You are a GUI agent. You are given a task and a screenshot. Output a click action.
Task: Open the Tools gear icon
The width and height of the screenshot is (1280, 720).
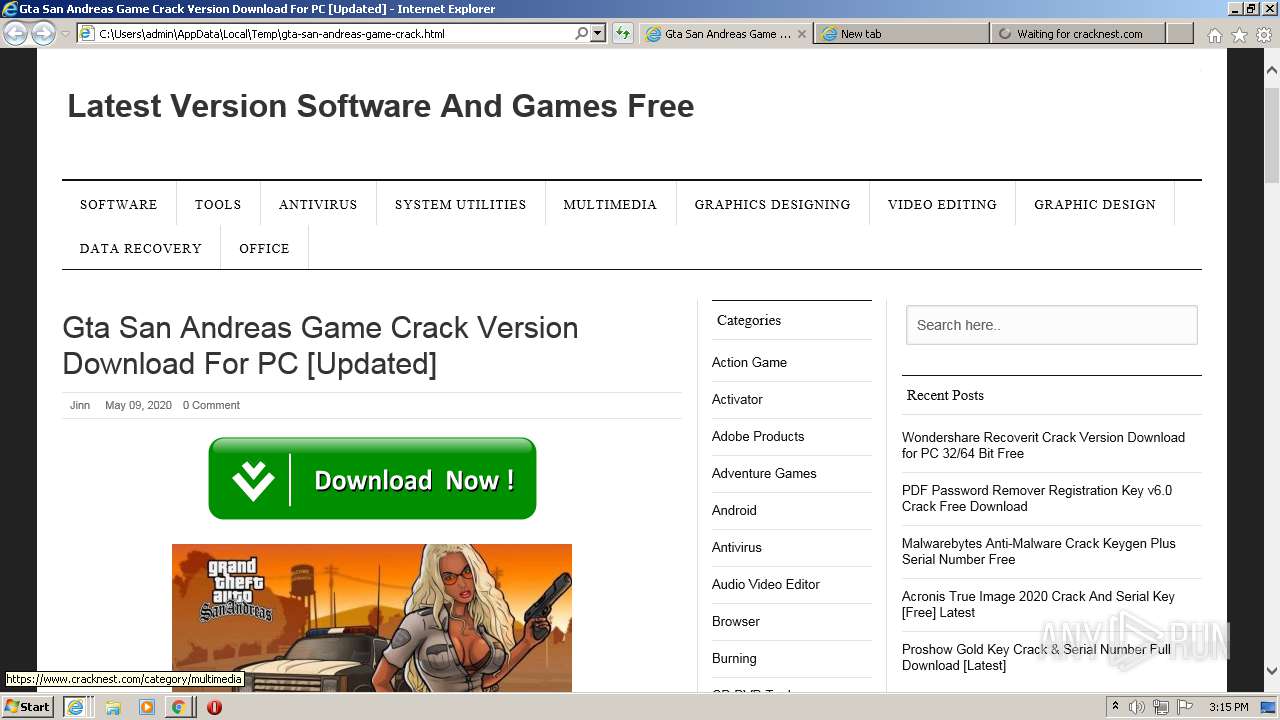coord(1263,34)
